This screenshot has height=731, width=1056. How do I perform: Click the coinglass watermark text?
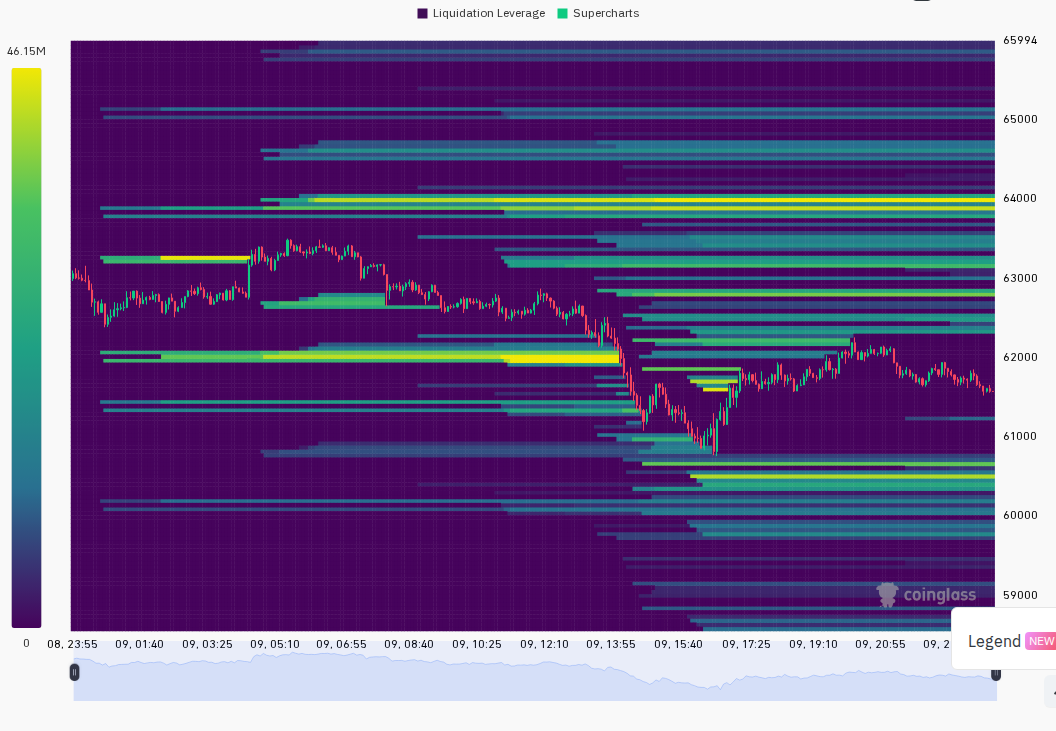939,595
